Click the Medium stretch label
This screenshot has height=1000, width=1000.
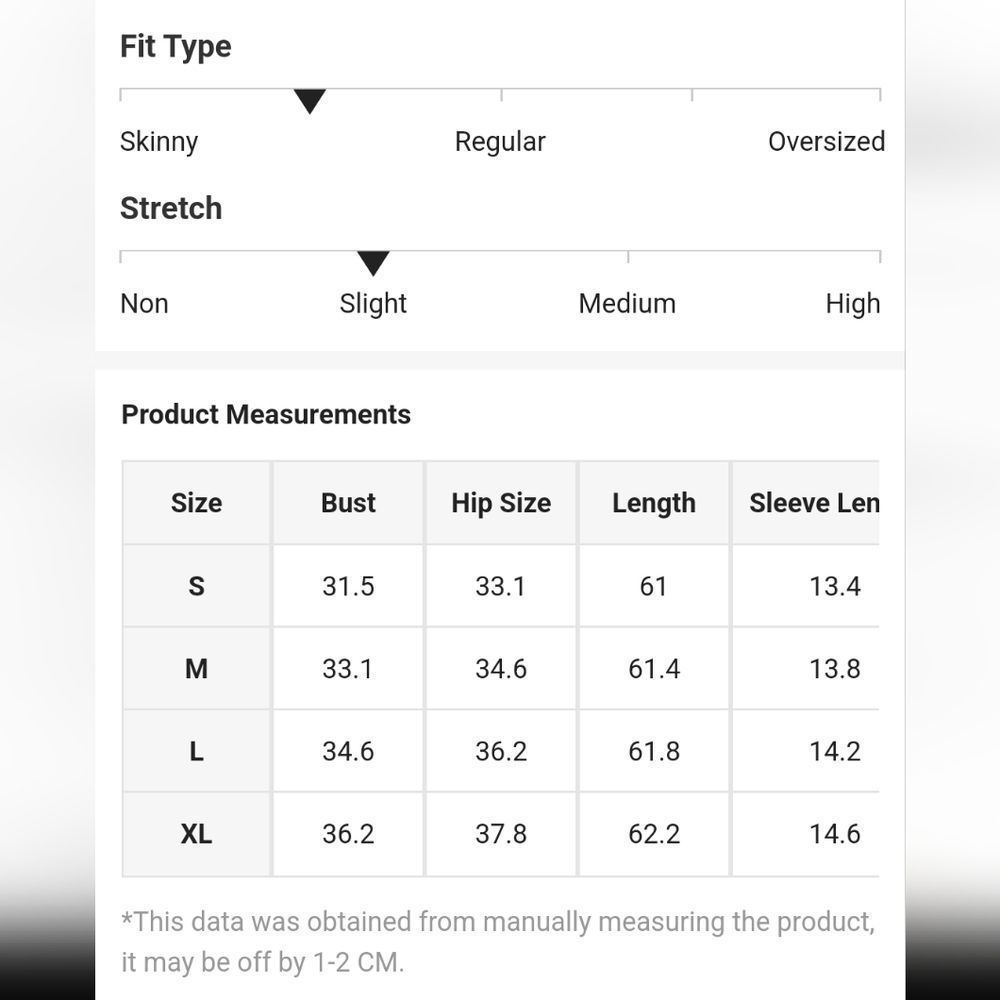(627, 304)
